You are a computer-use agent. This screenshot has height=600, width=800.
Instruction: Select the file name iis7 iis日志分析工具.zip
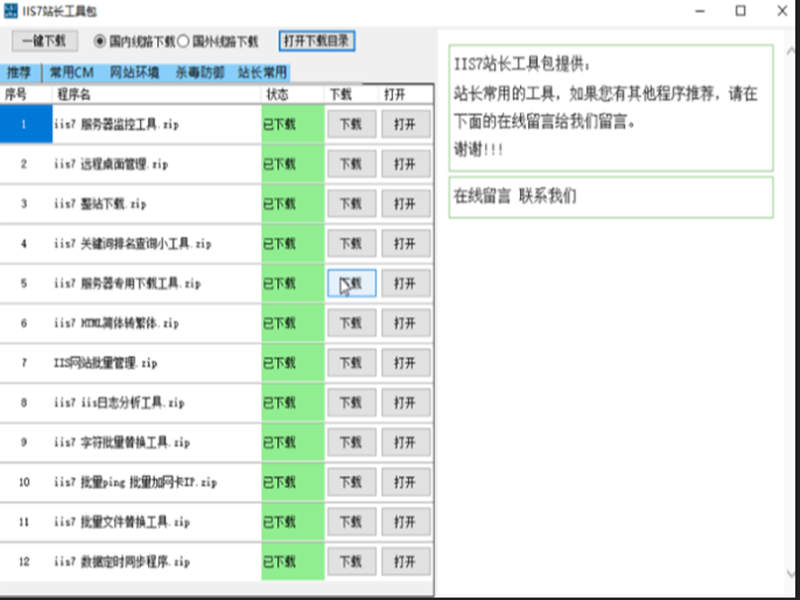click(x=119, y=403)
